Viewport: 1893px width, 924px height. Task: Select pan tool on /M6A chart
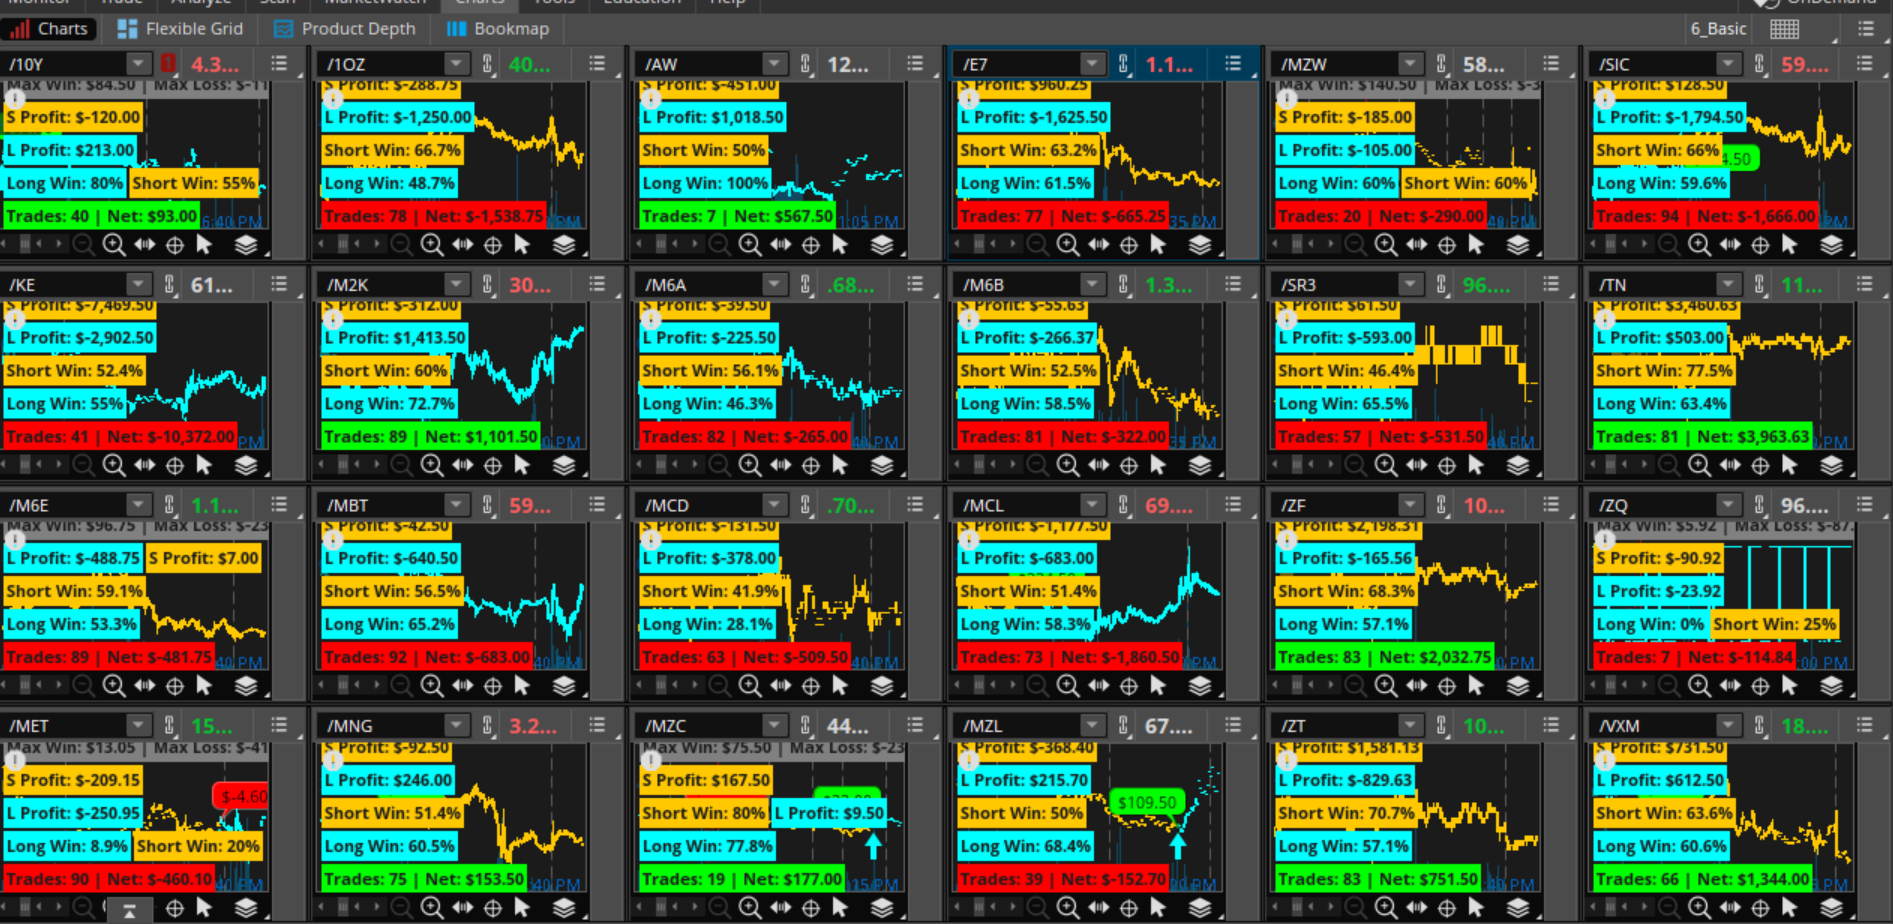pyautogui.click(x=780, y=465)
